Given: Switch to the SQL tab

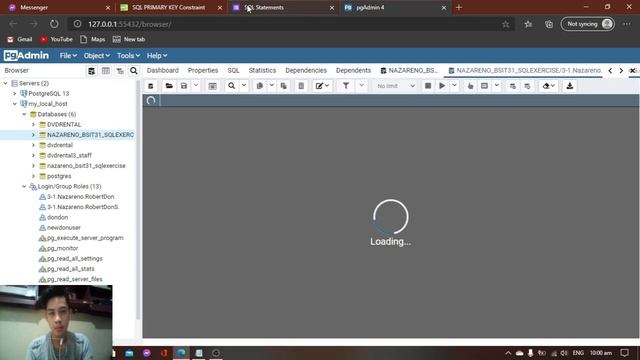Looking at the screenshot, I should (233, 71).
